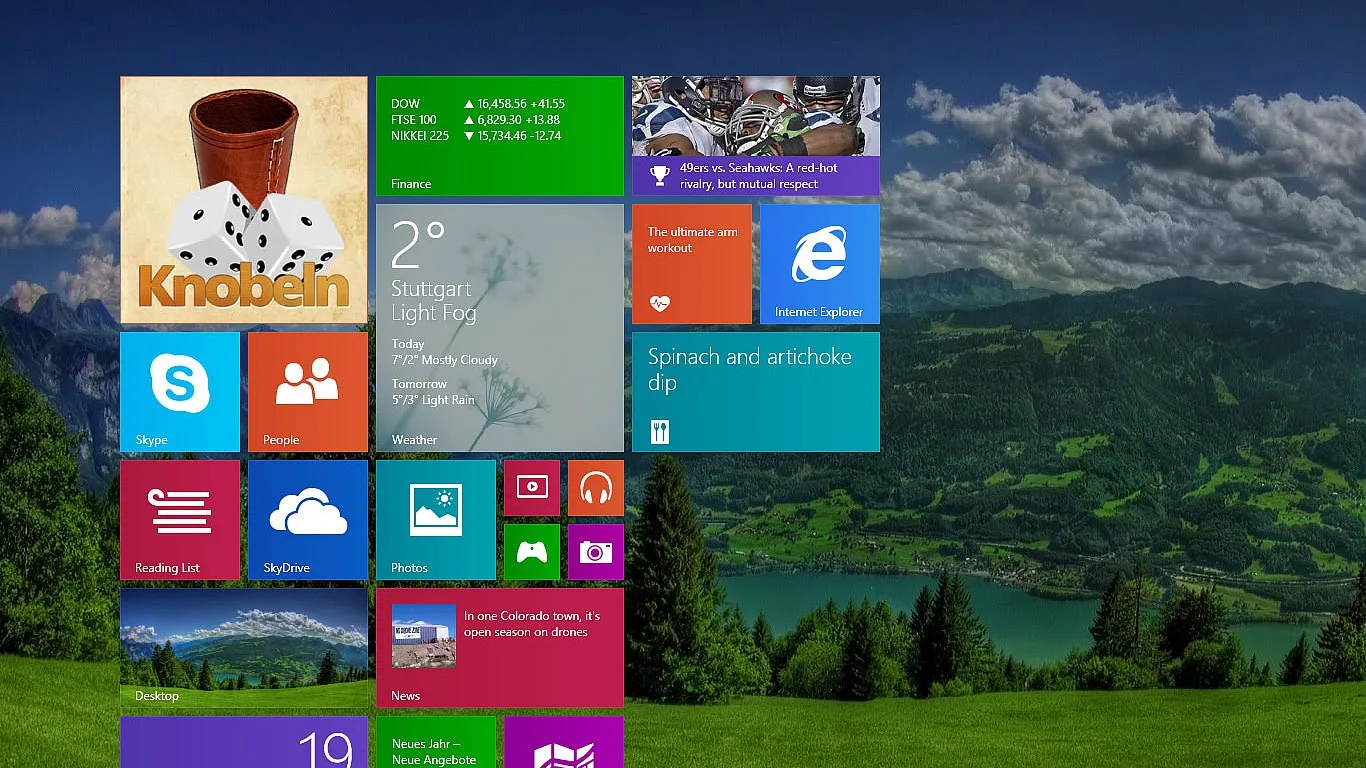Open the small Music headphones tile

pos(596,488)
